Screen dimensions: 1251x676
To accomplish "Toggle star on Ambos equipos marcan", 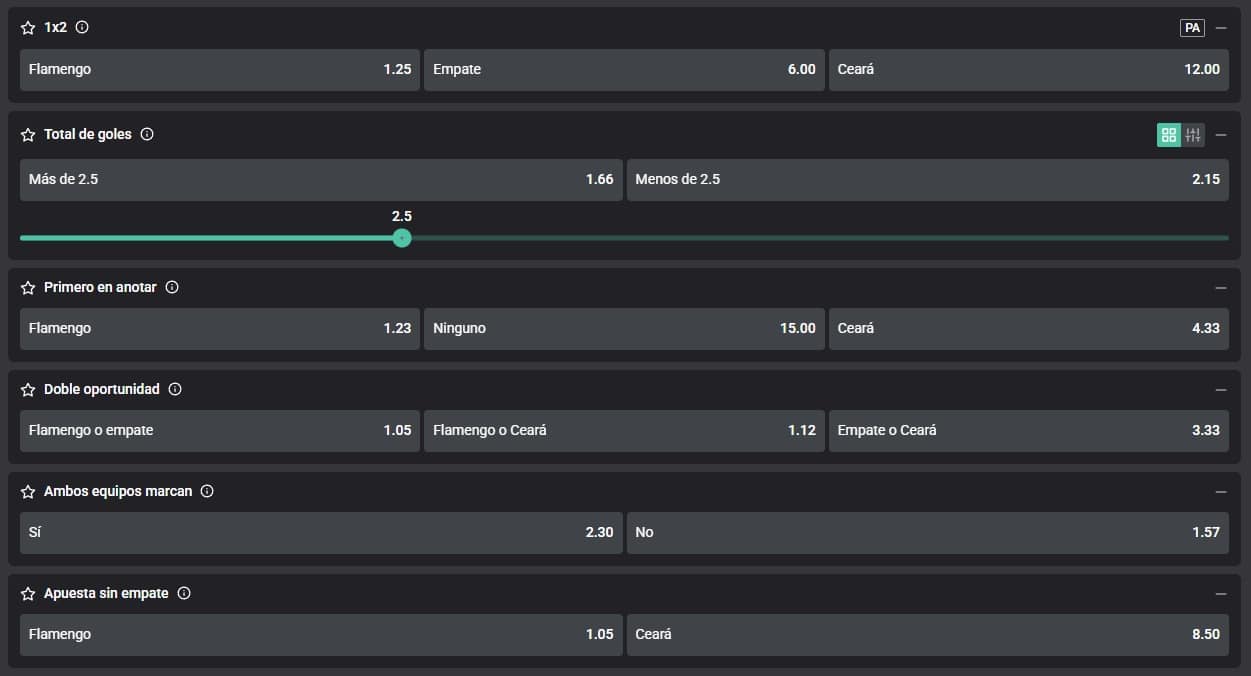I will coord(28,491).
